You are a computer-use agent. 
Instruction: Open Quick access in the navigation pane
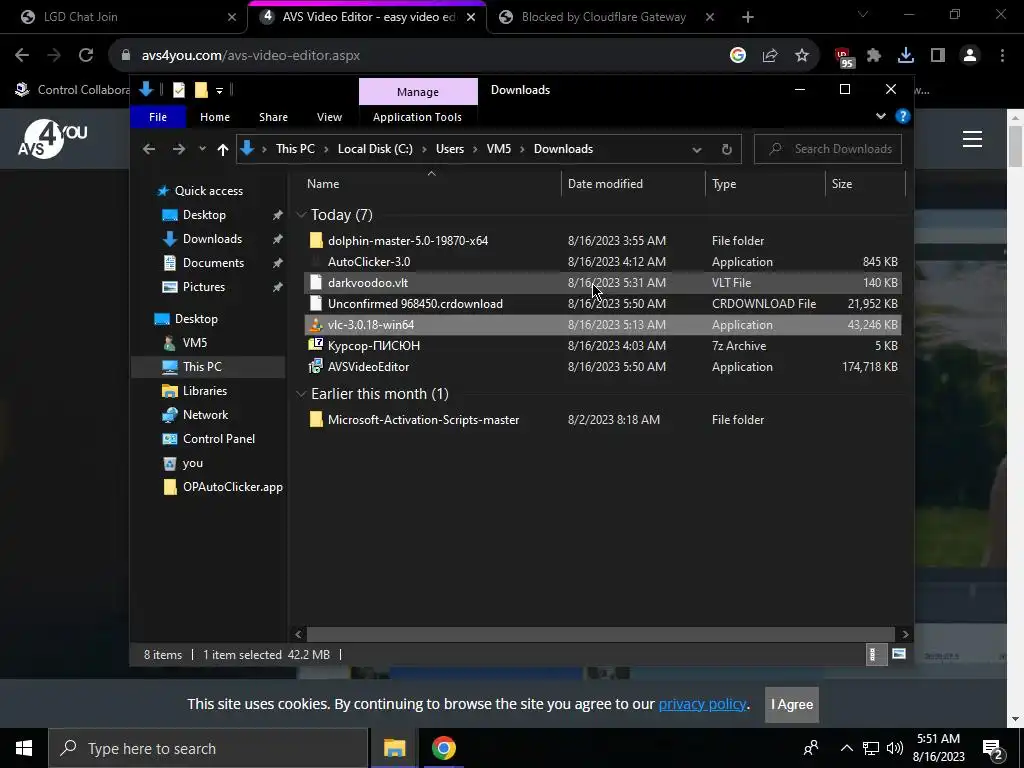pyautogui.click(x=208, y=191)
